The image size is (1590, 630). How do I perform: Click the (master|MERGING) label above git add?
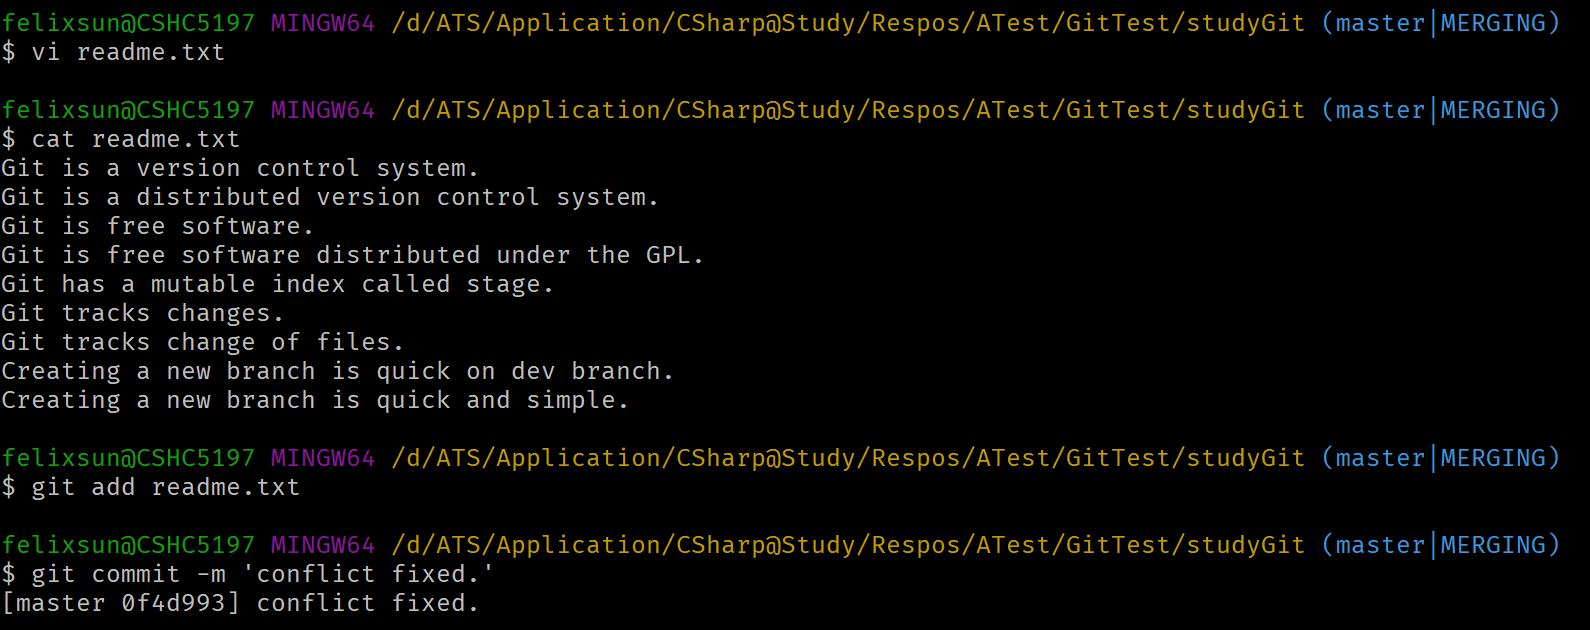1440,458
